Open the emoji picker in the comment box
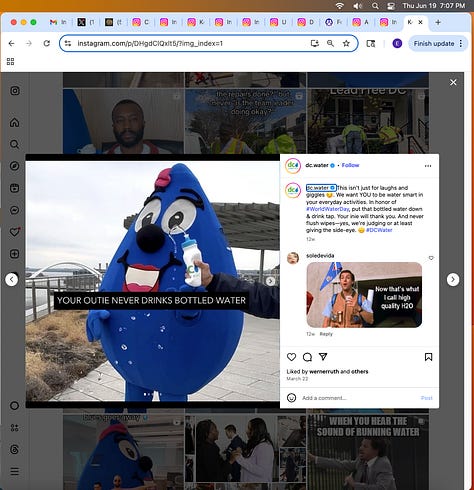Image resolution: width=474 pixels, height=490 pixels. pos(291,398)
